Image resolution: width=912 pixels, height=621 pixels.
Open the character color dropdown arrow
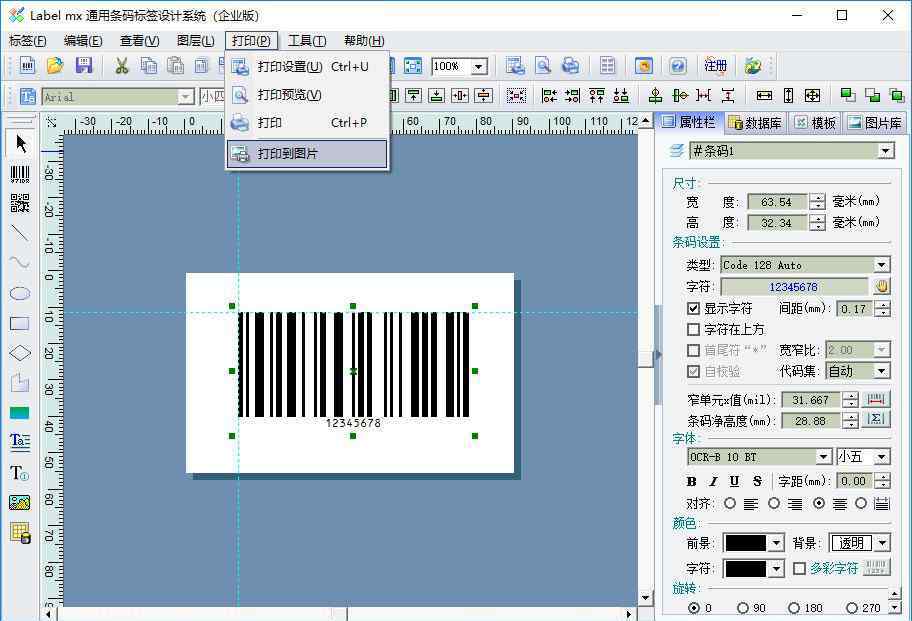coord(776,568)
